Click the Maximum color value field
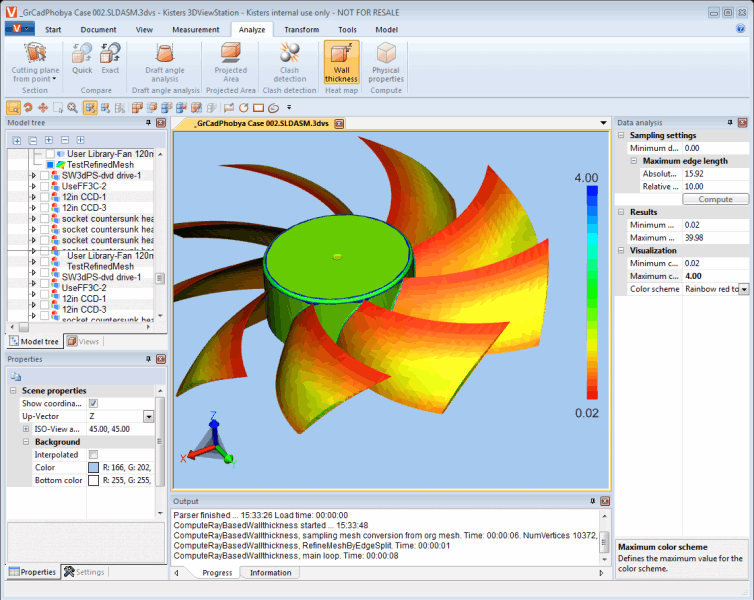Screen dimensions: 754x600 pos(715,276)
